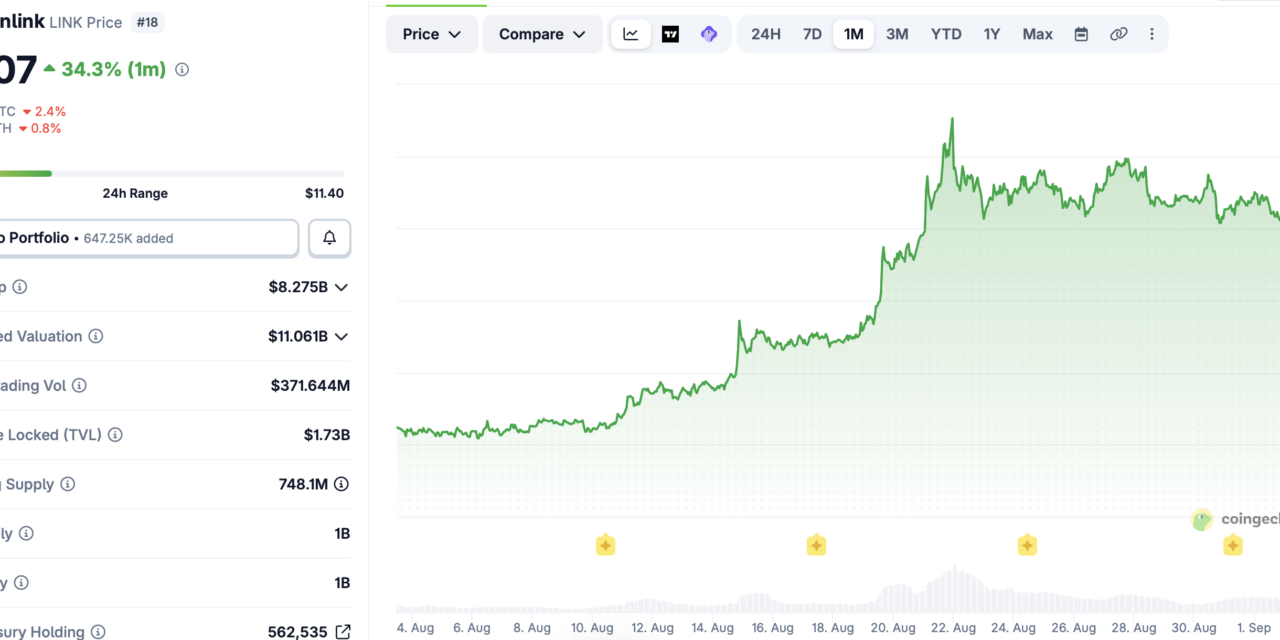The image size is (1280, 640).
Task: Switch to line chart view icon
Action: click(631, 34)
